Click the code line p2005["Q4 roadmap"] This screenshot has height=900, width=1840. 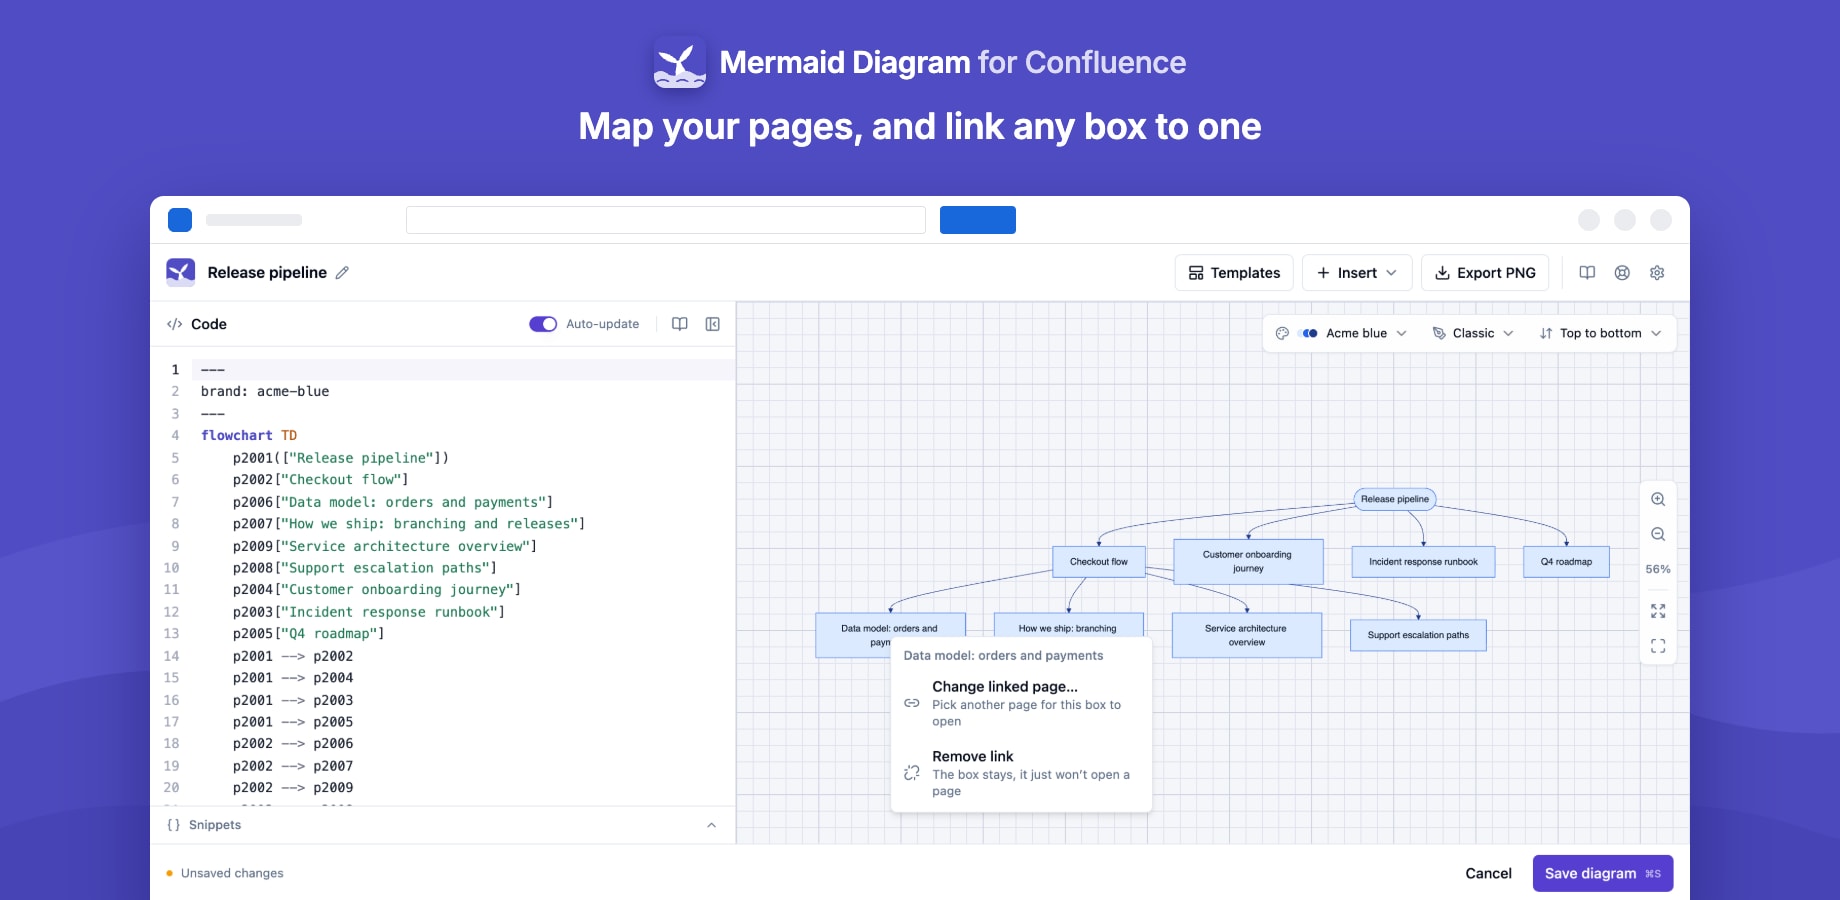click(x=308, y=633)
